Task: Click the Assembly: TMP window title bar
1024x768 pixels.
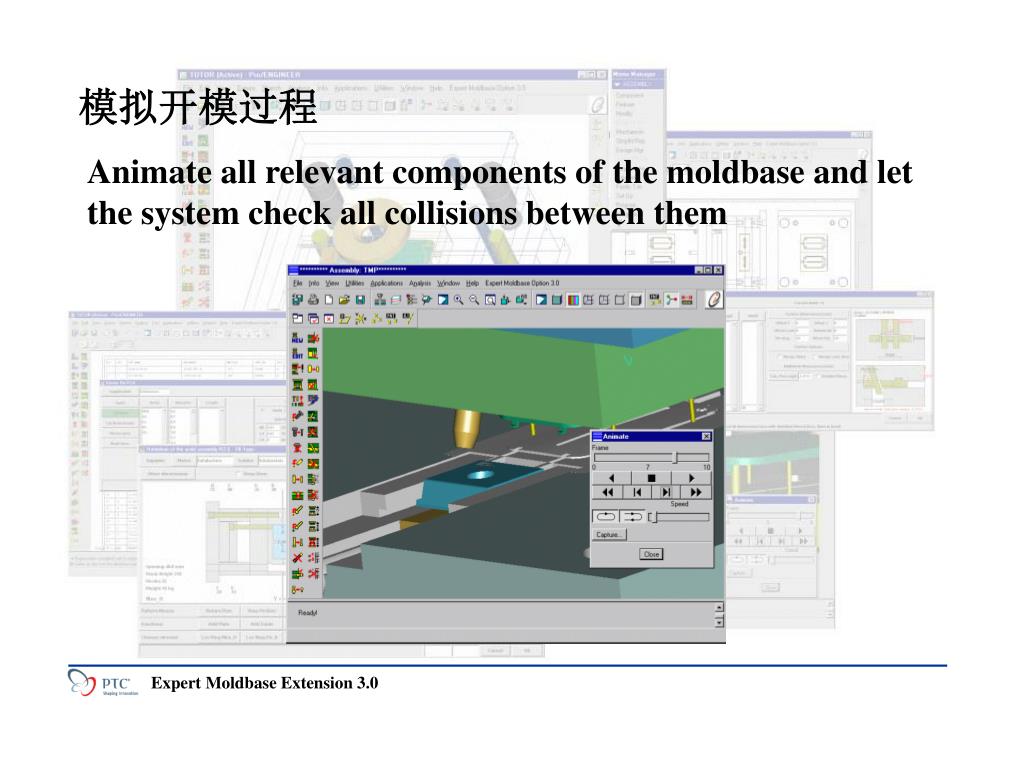Action: tap(506, 270)
